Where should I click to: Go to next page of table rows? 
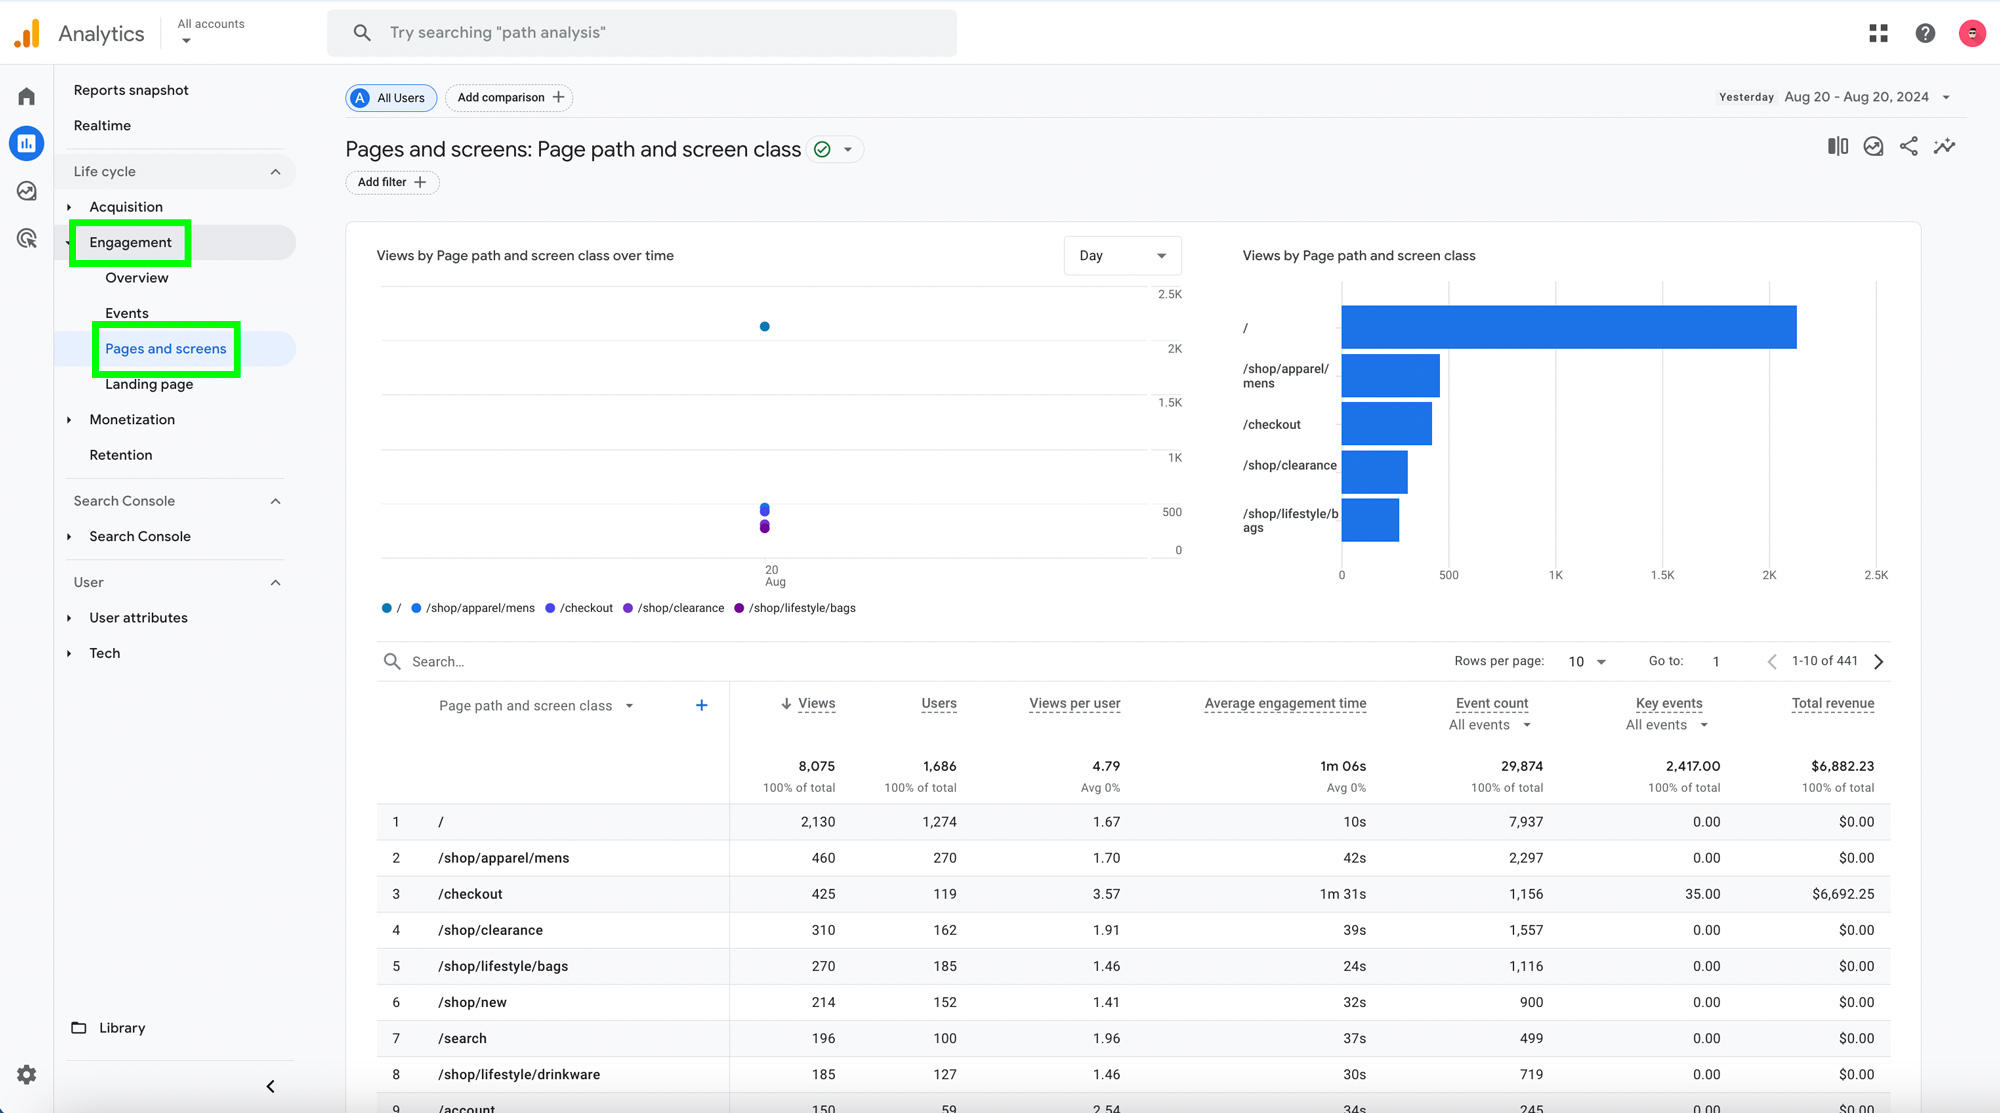tap(1879, 662)
